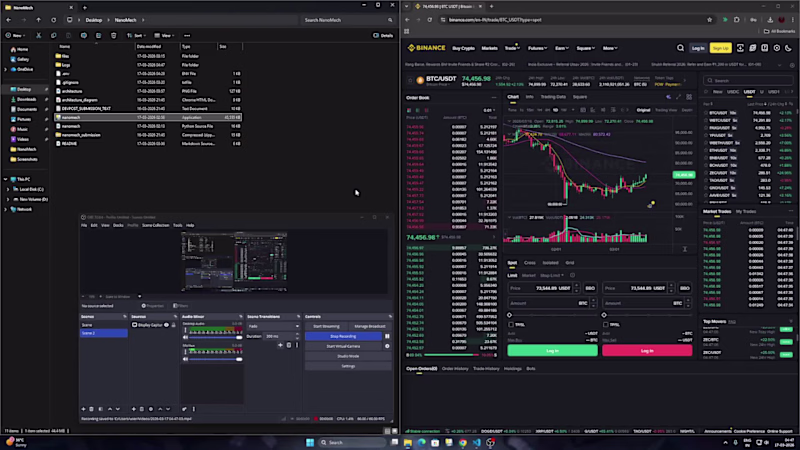Select the Cross margin tab

530,263
